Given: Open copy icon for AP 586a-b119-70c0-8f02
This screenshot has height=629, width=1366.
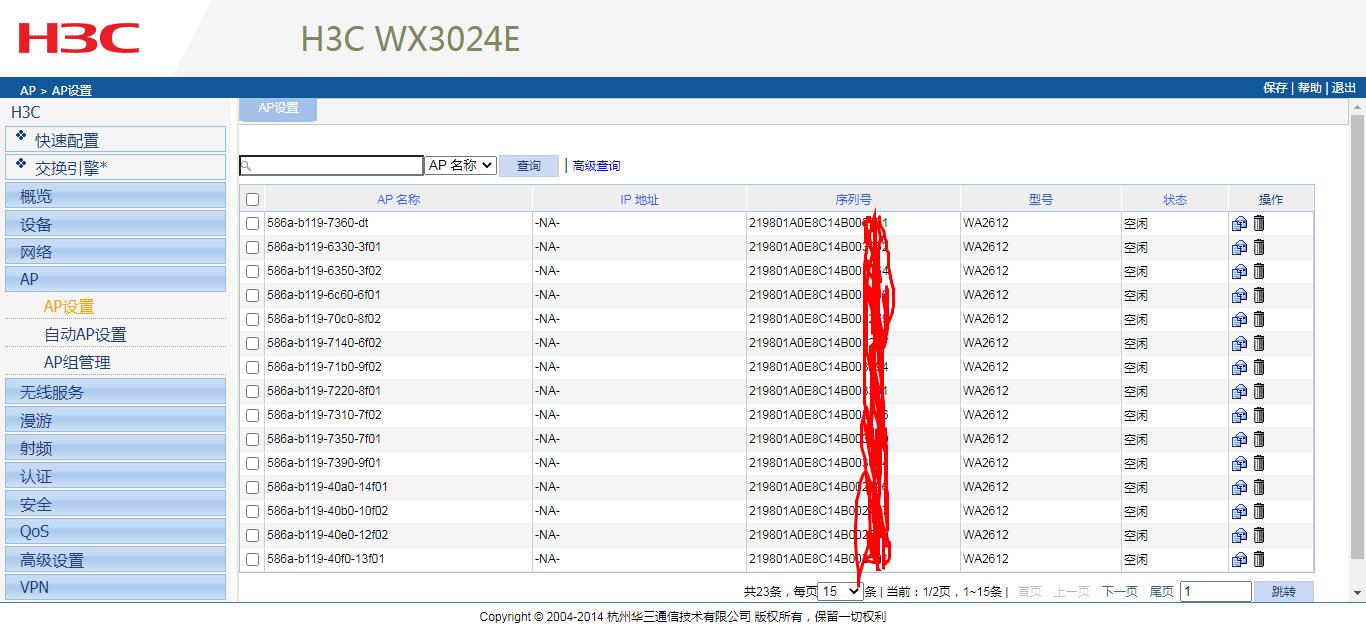Looking at the screenshot, I should coord(1239,320).
